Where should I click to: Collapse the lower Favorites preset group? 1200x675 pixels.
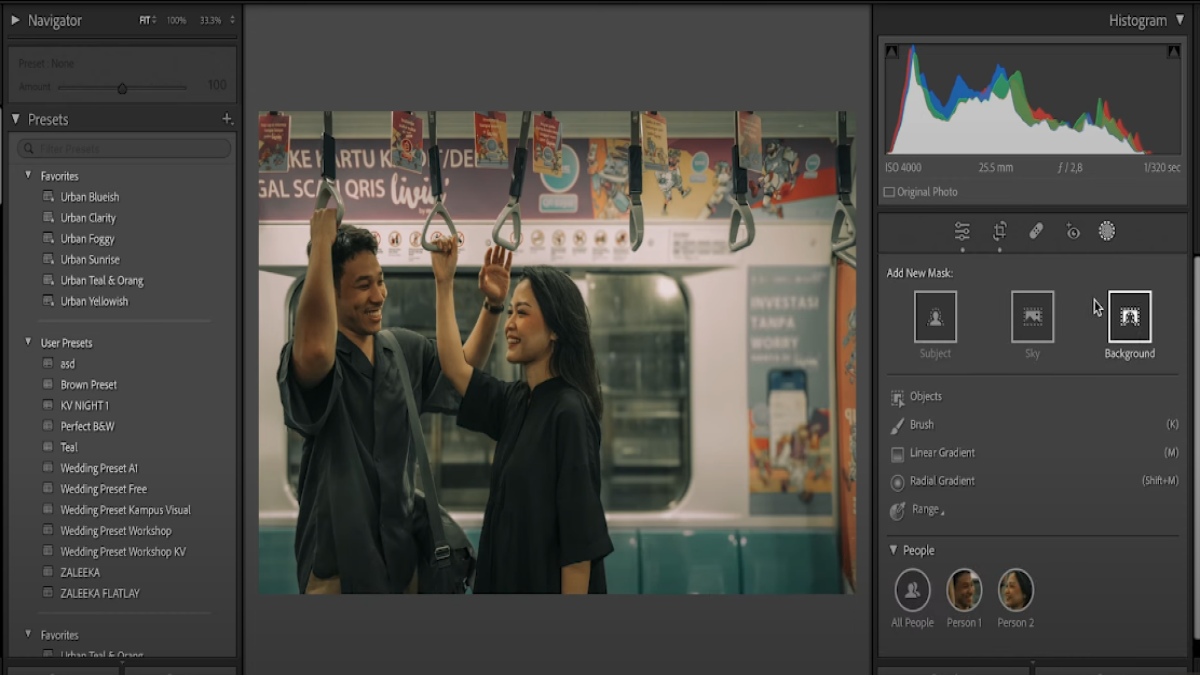pos(28,634)
